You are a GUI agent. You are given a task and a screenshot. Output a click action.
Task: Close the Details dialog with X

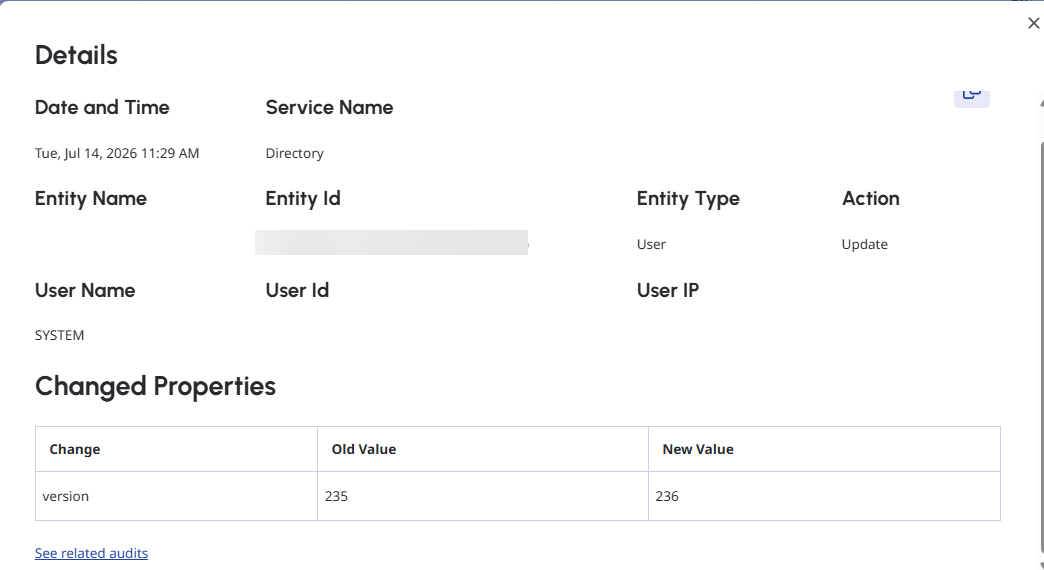point(1033,23)
